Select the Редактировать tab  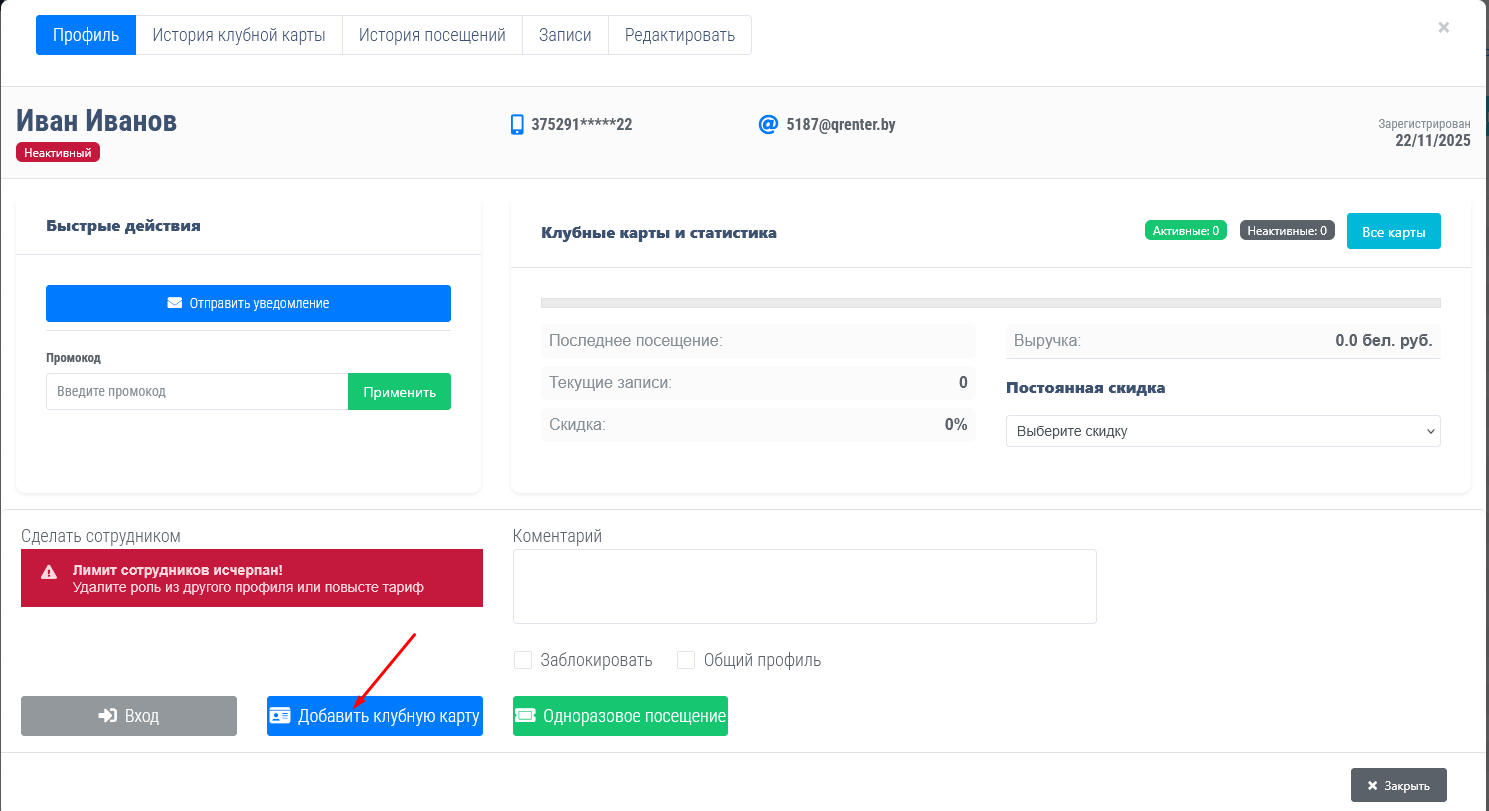click(680, 35)
